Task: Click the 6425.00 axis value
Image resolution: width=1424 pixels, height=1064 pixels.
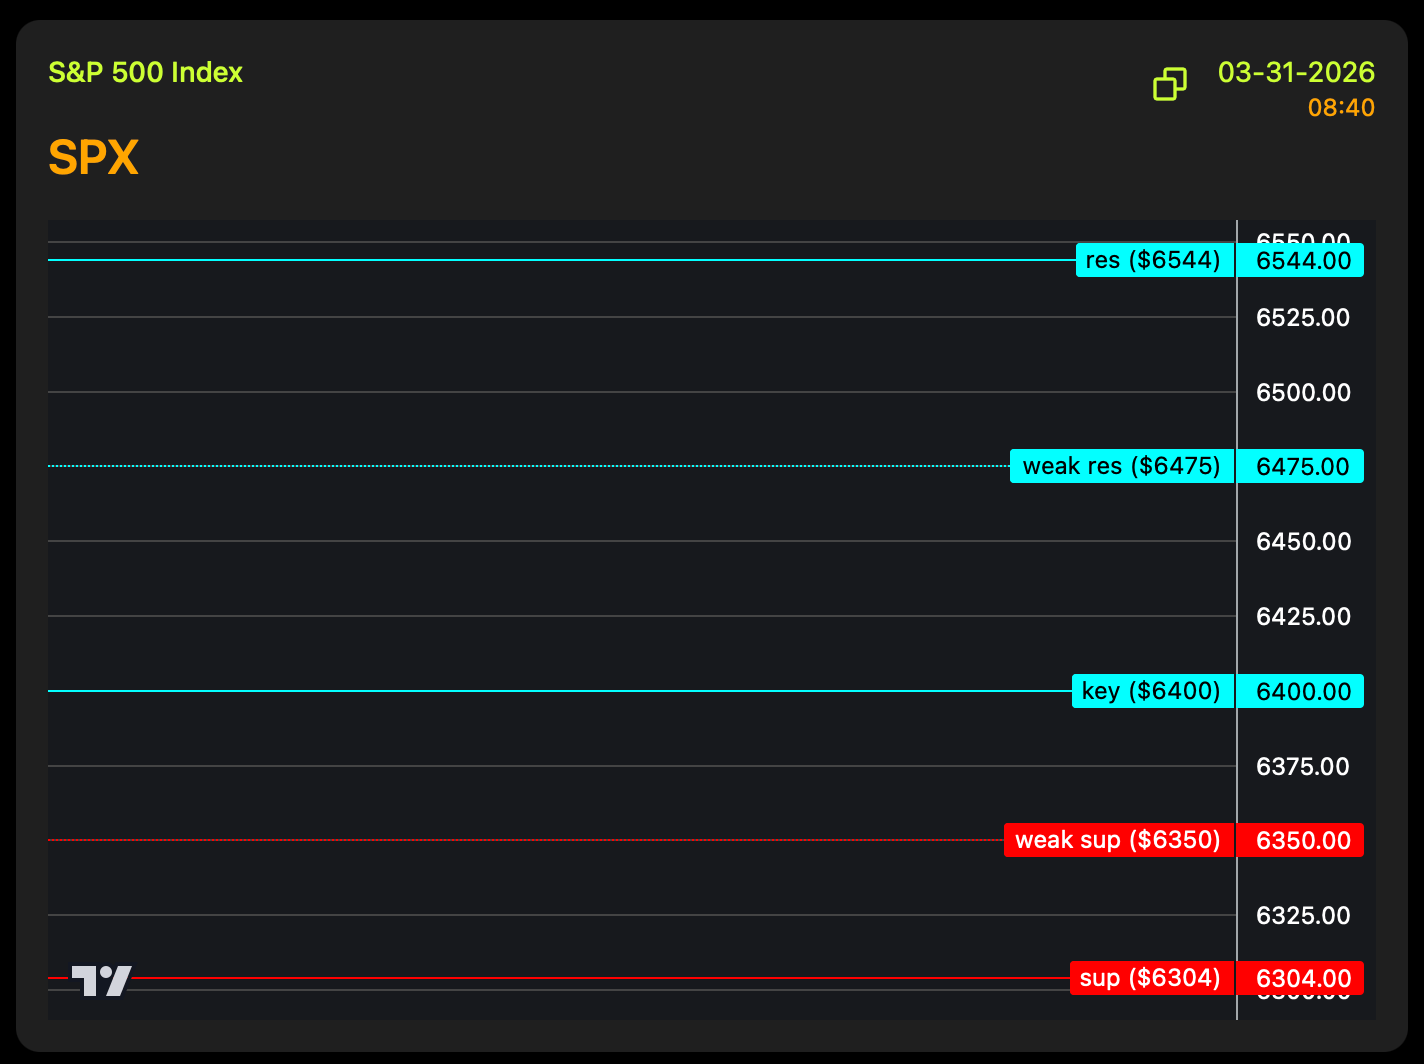Action: click(x=1303, y=616)
